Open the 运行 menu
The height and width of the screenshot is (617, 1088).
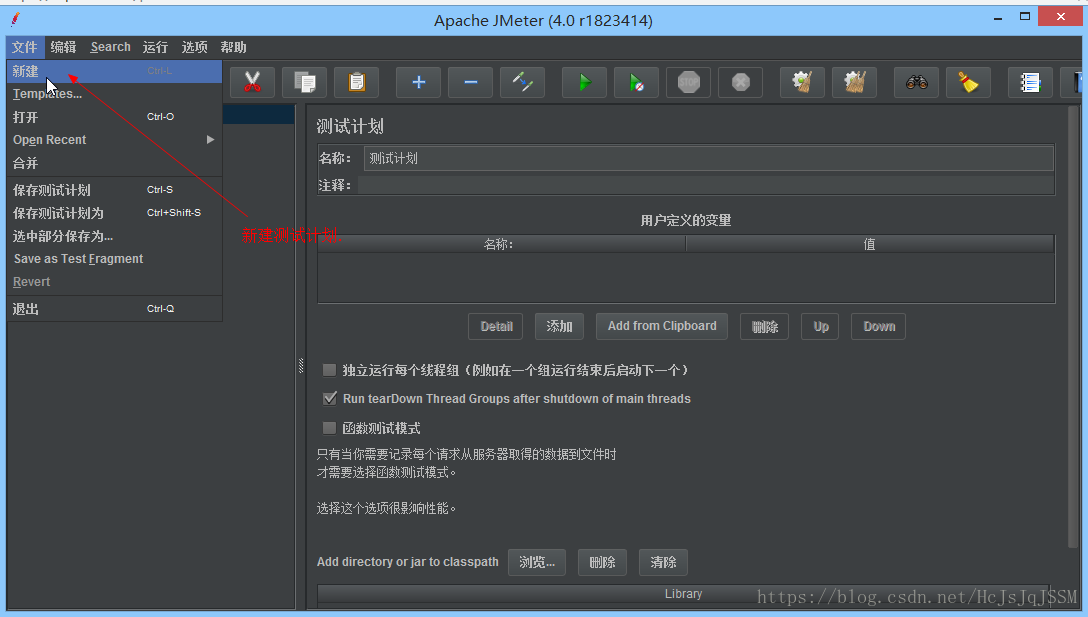point(155,47)
